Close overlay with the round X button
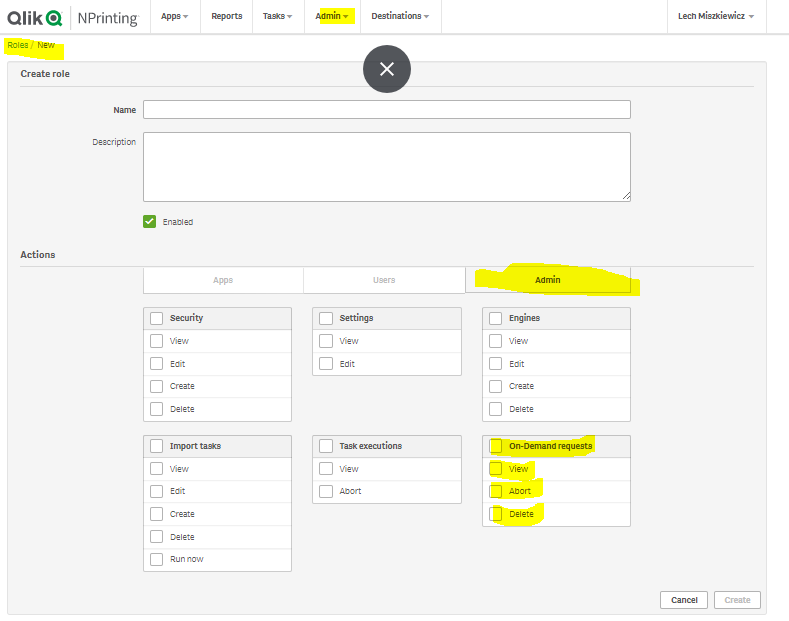789x621 pixels. click(x=386, y=69)
